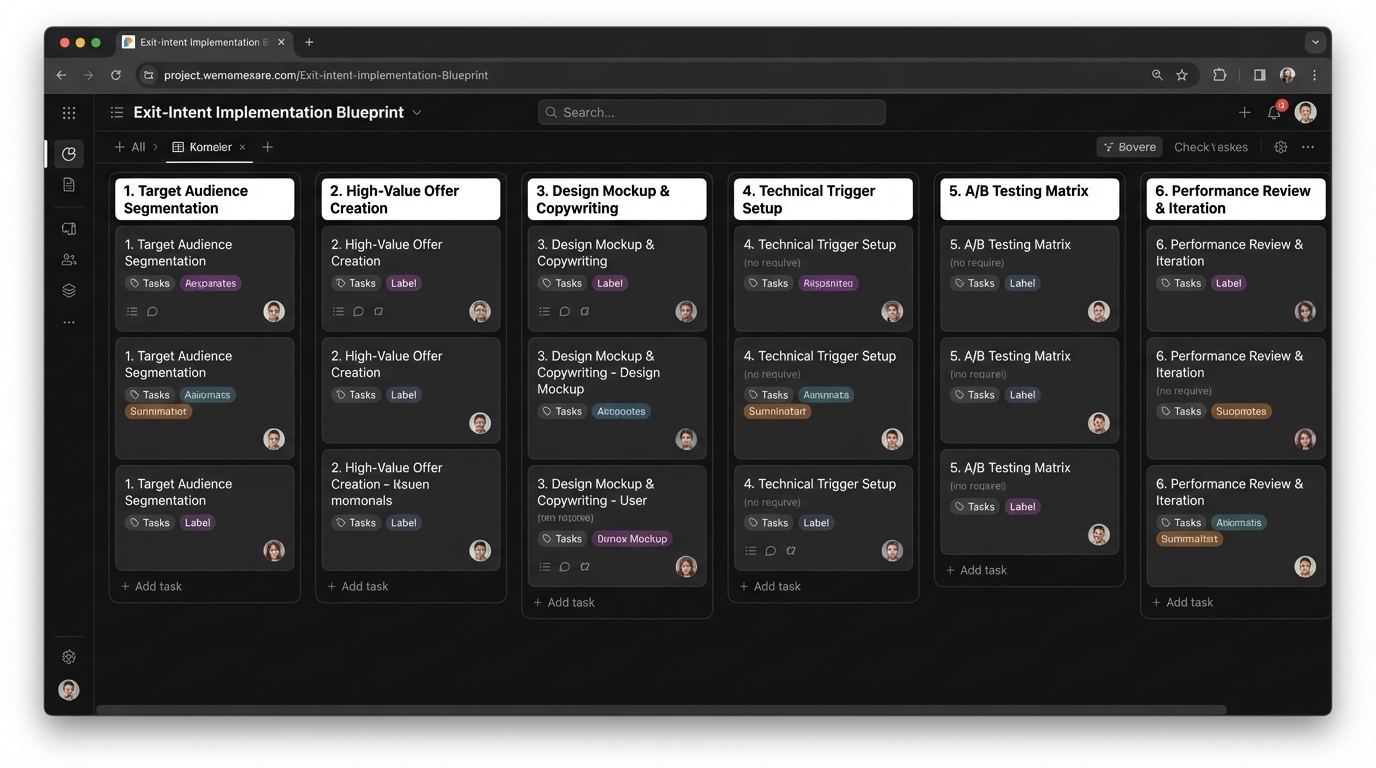Toggle the browser side panel icon
Image resolution: width=1376 pixels, height=768 pixels.
[x=1259, y=75]
